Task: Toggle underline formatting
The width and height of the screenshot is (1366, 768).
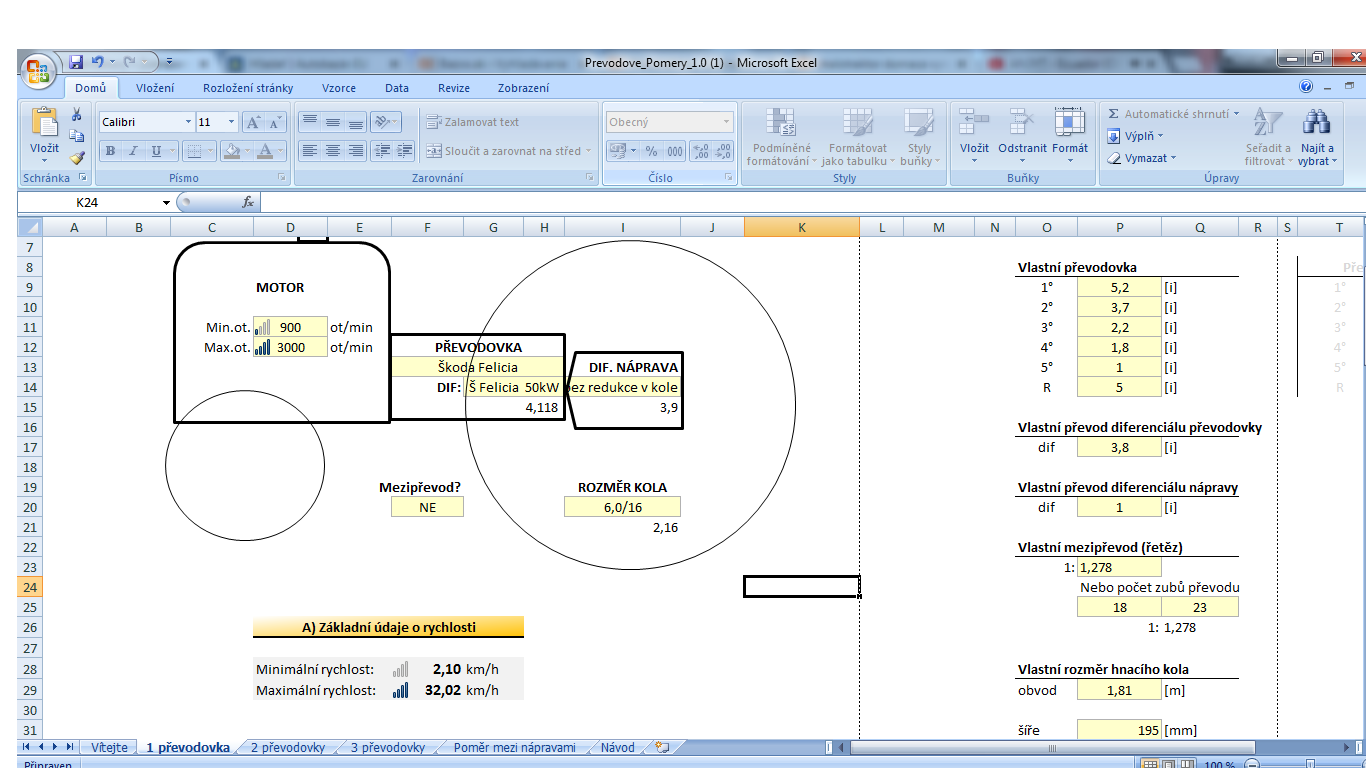Action: point(156,151)
